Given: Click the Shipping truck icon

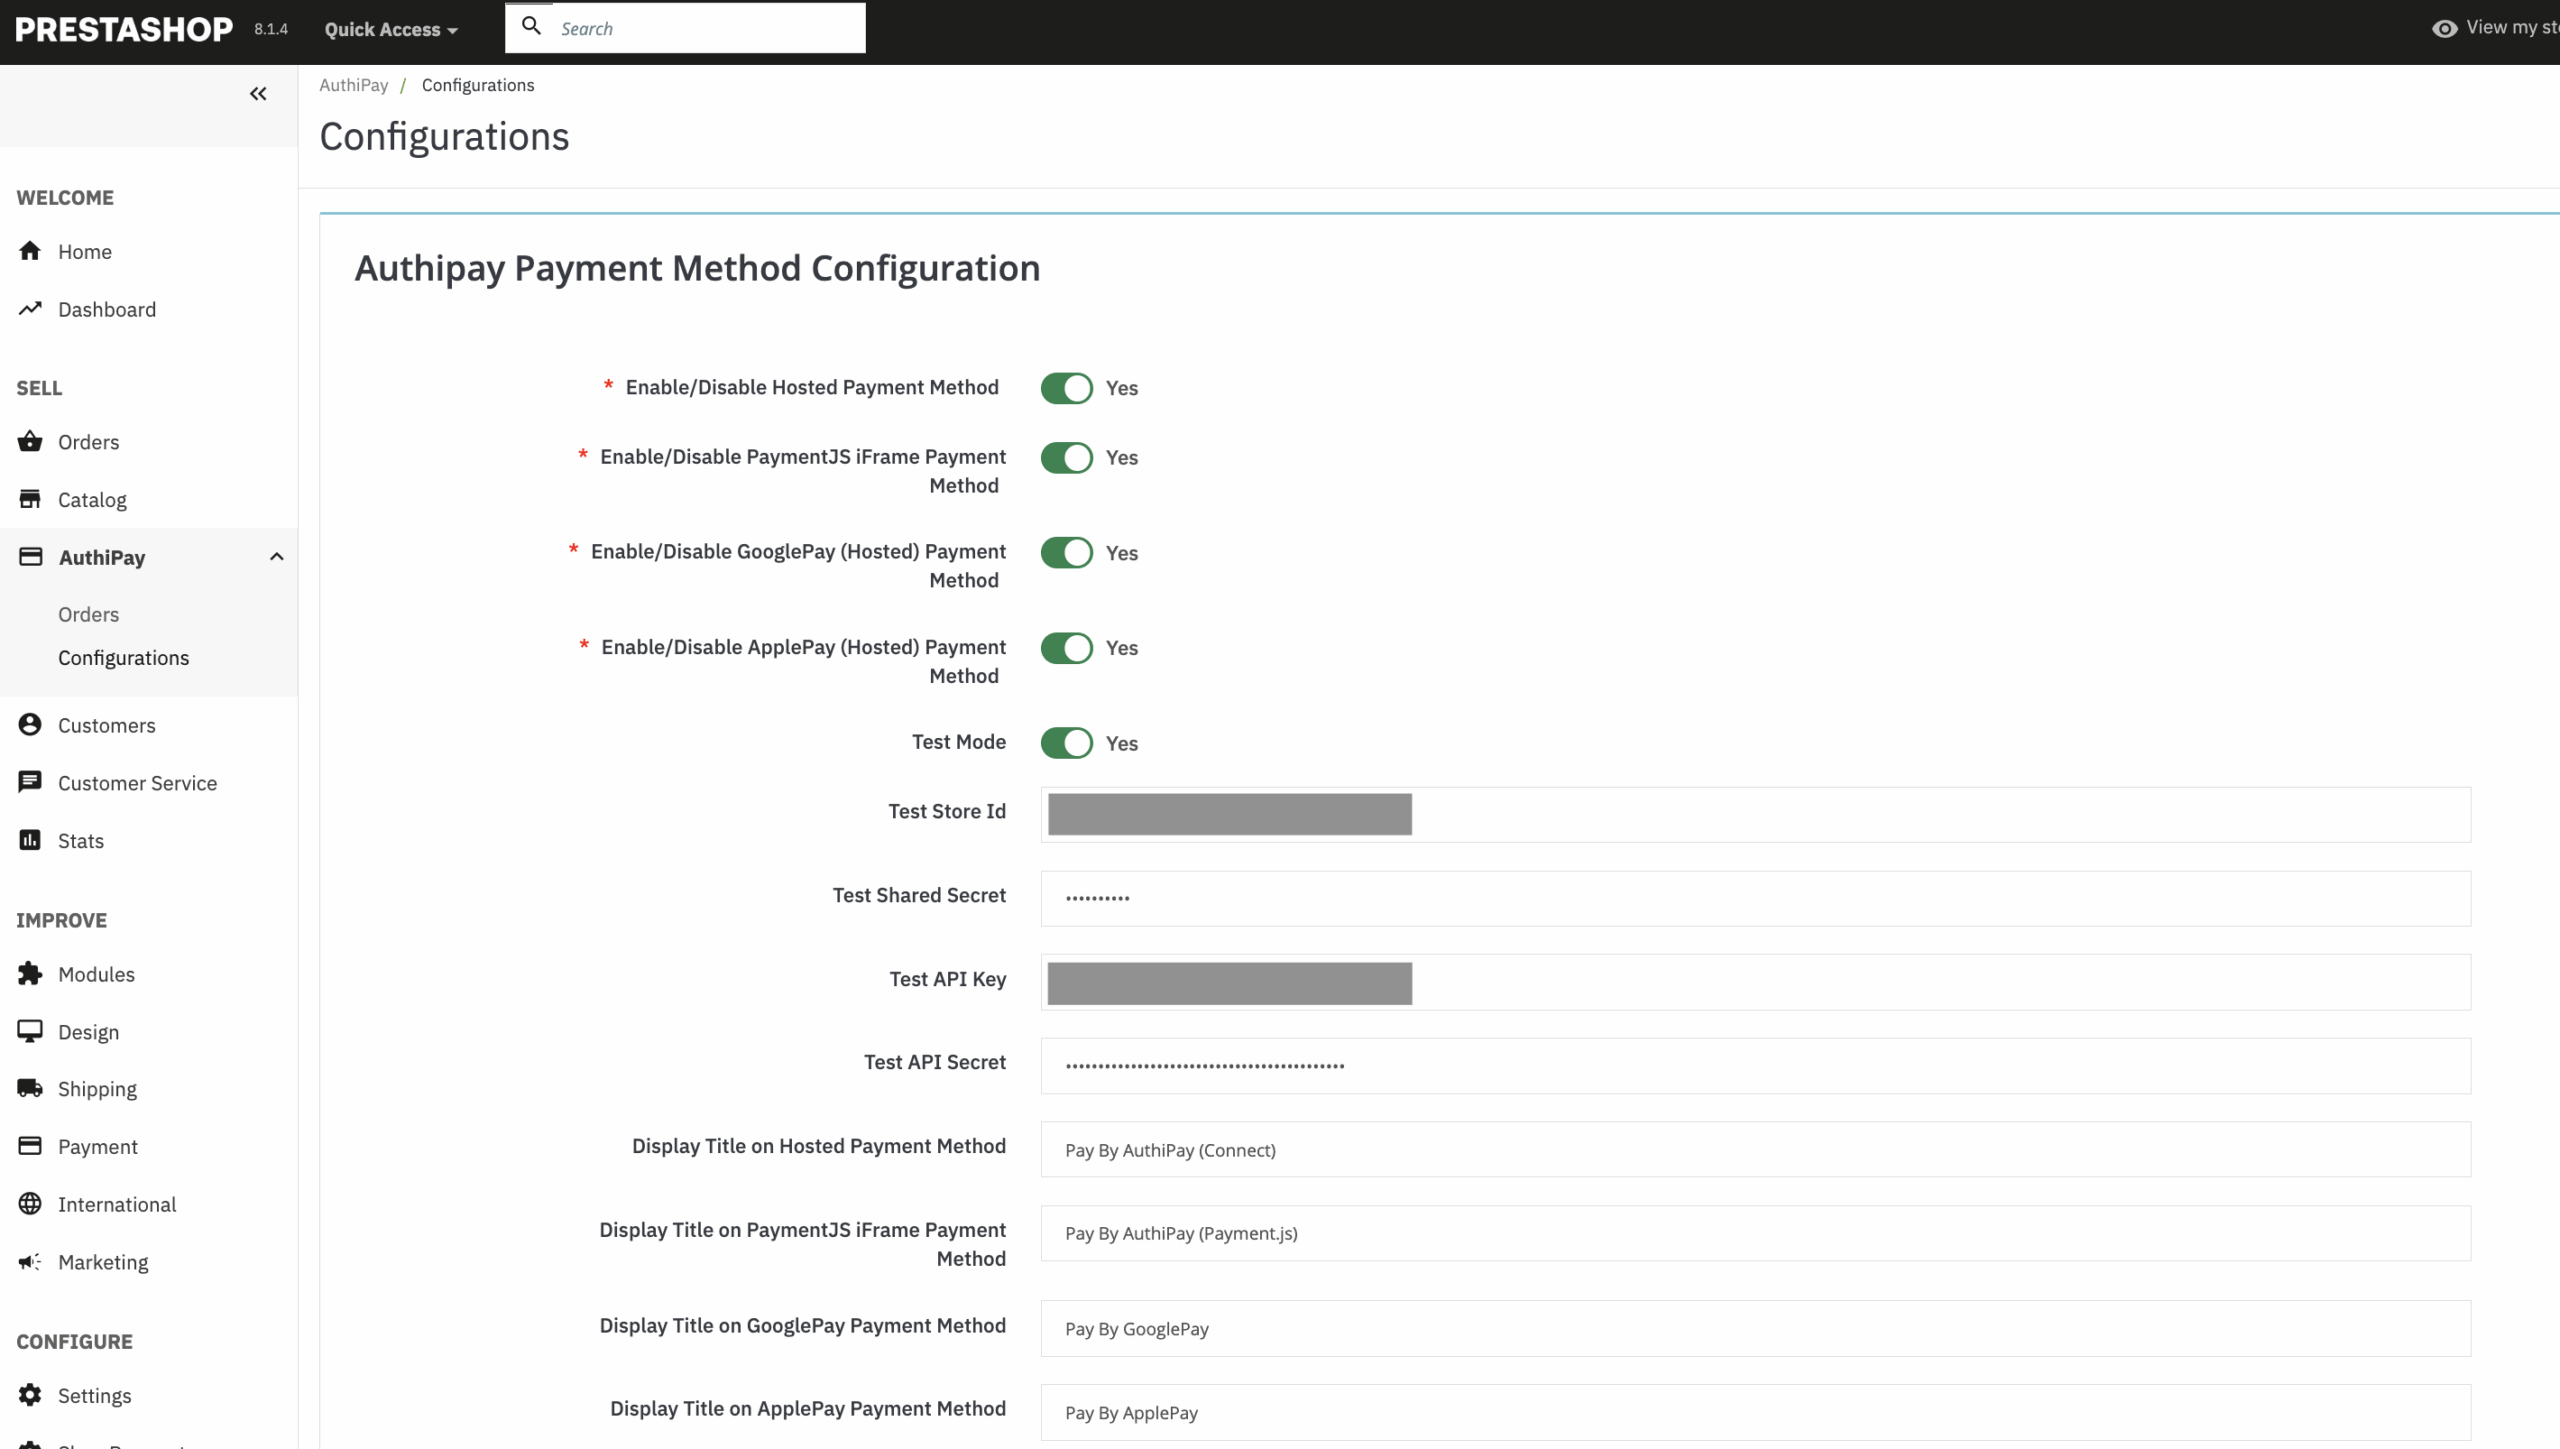Looking at the screenshot, I should 30,1088.
